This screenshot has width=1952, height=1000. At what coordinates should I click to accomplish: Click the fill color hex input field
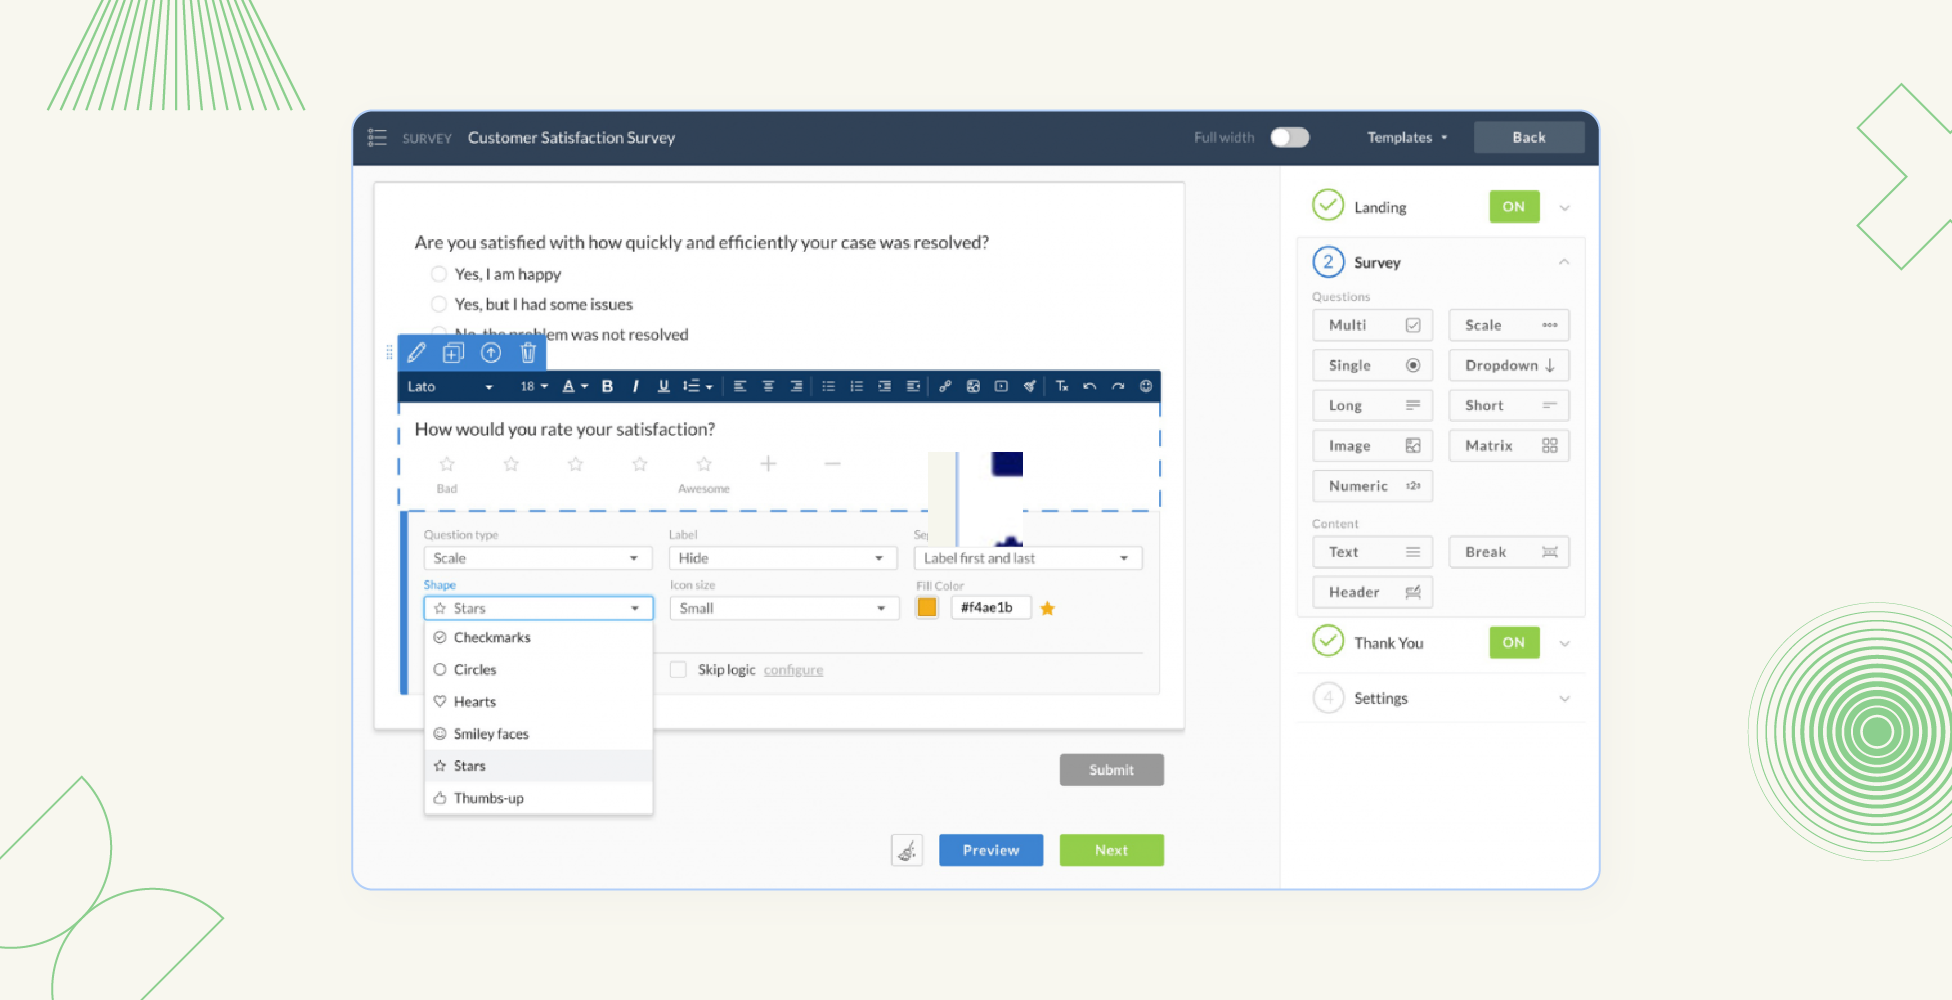[990, 608]
